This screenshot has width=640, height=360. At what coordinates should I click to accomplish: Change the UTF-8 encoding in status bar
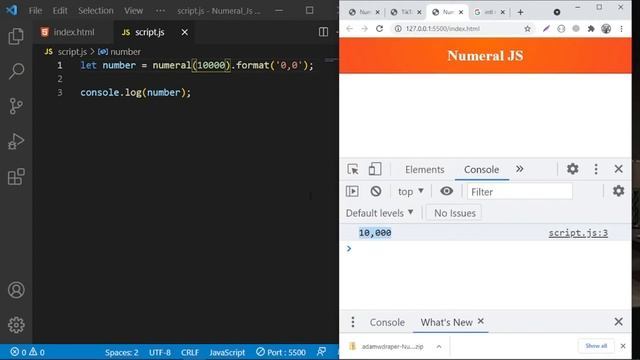coord(160,352)
